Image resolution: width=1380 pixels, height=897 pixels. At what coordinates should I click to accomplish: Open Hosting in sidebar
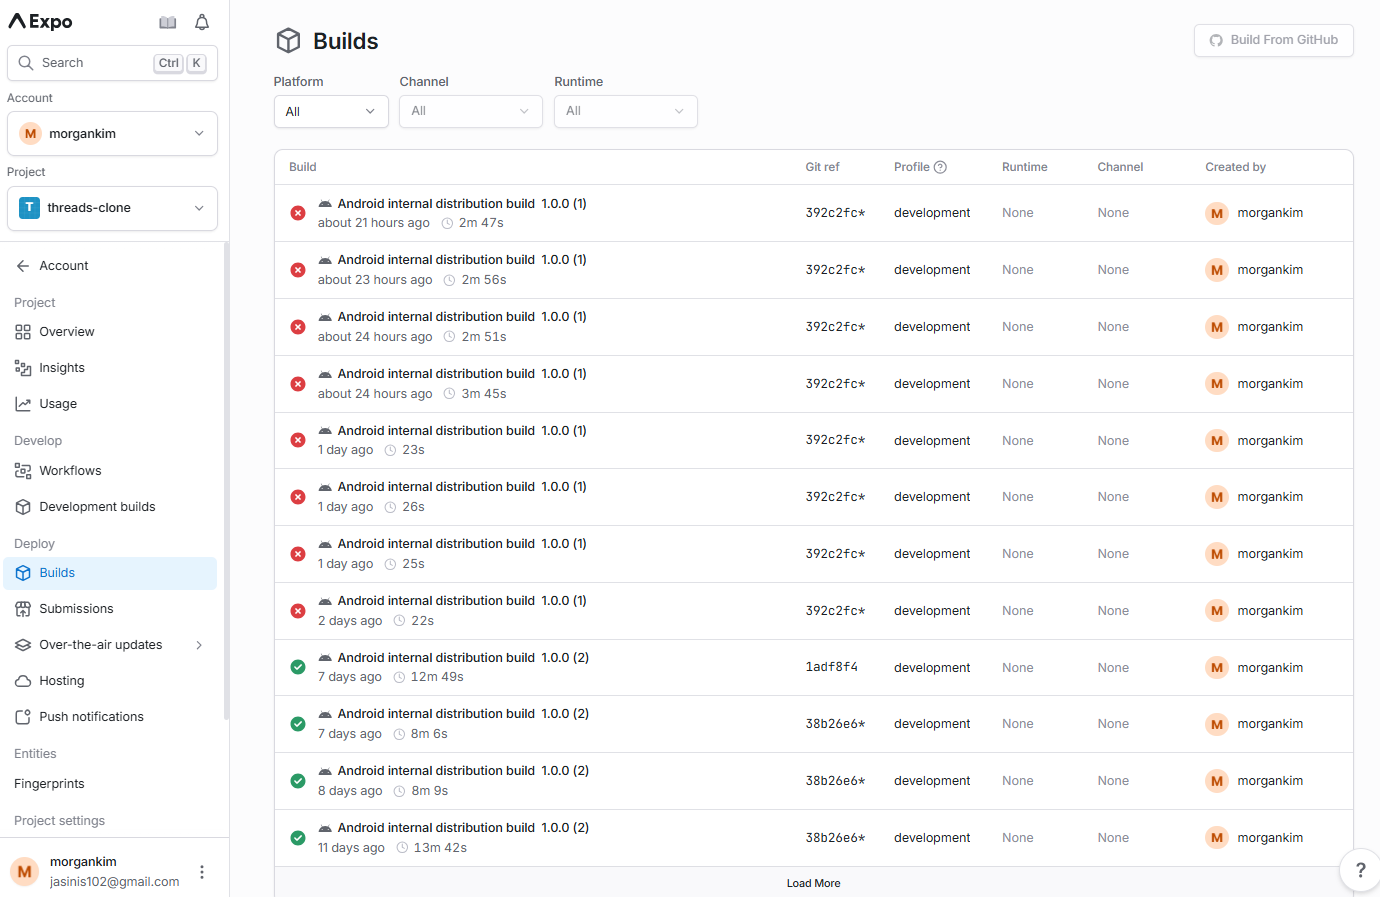tap(110, 681)
